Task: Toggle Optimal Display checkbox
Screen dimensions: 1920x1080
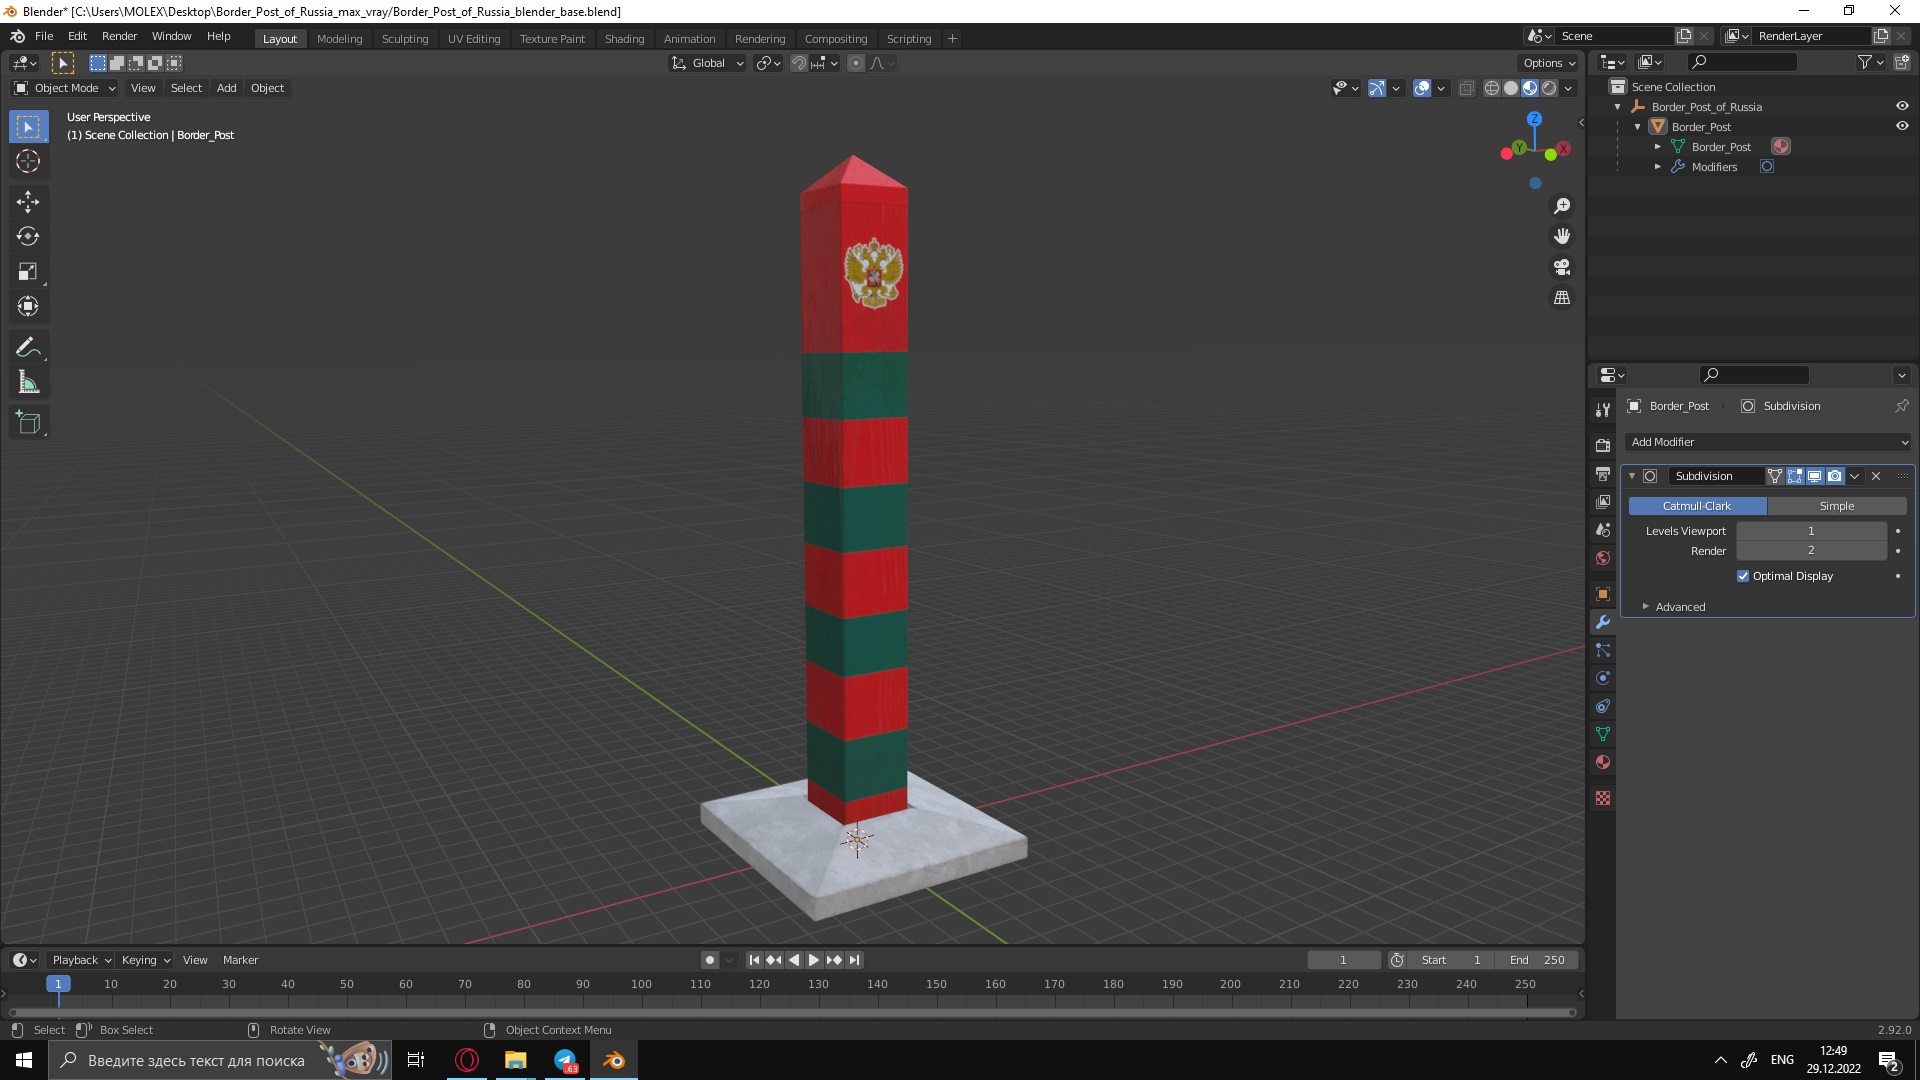Action: coord(1743,576)
